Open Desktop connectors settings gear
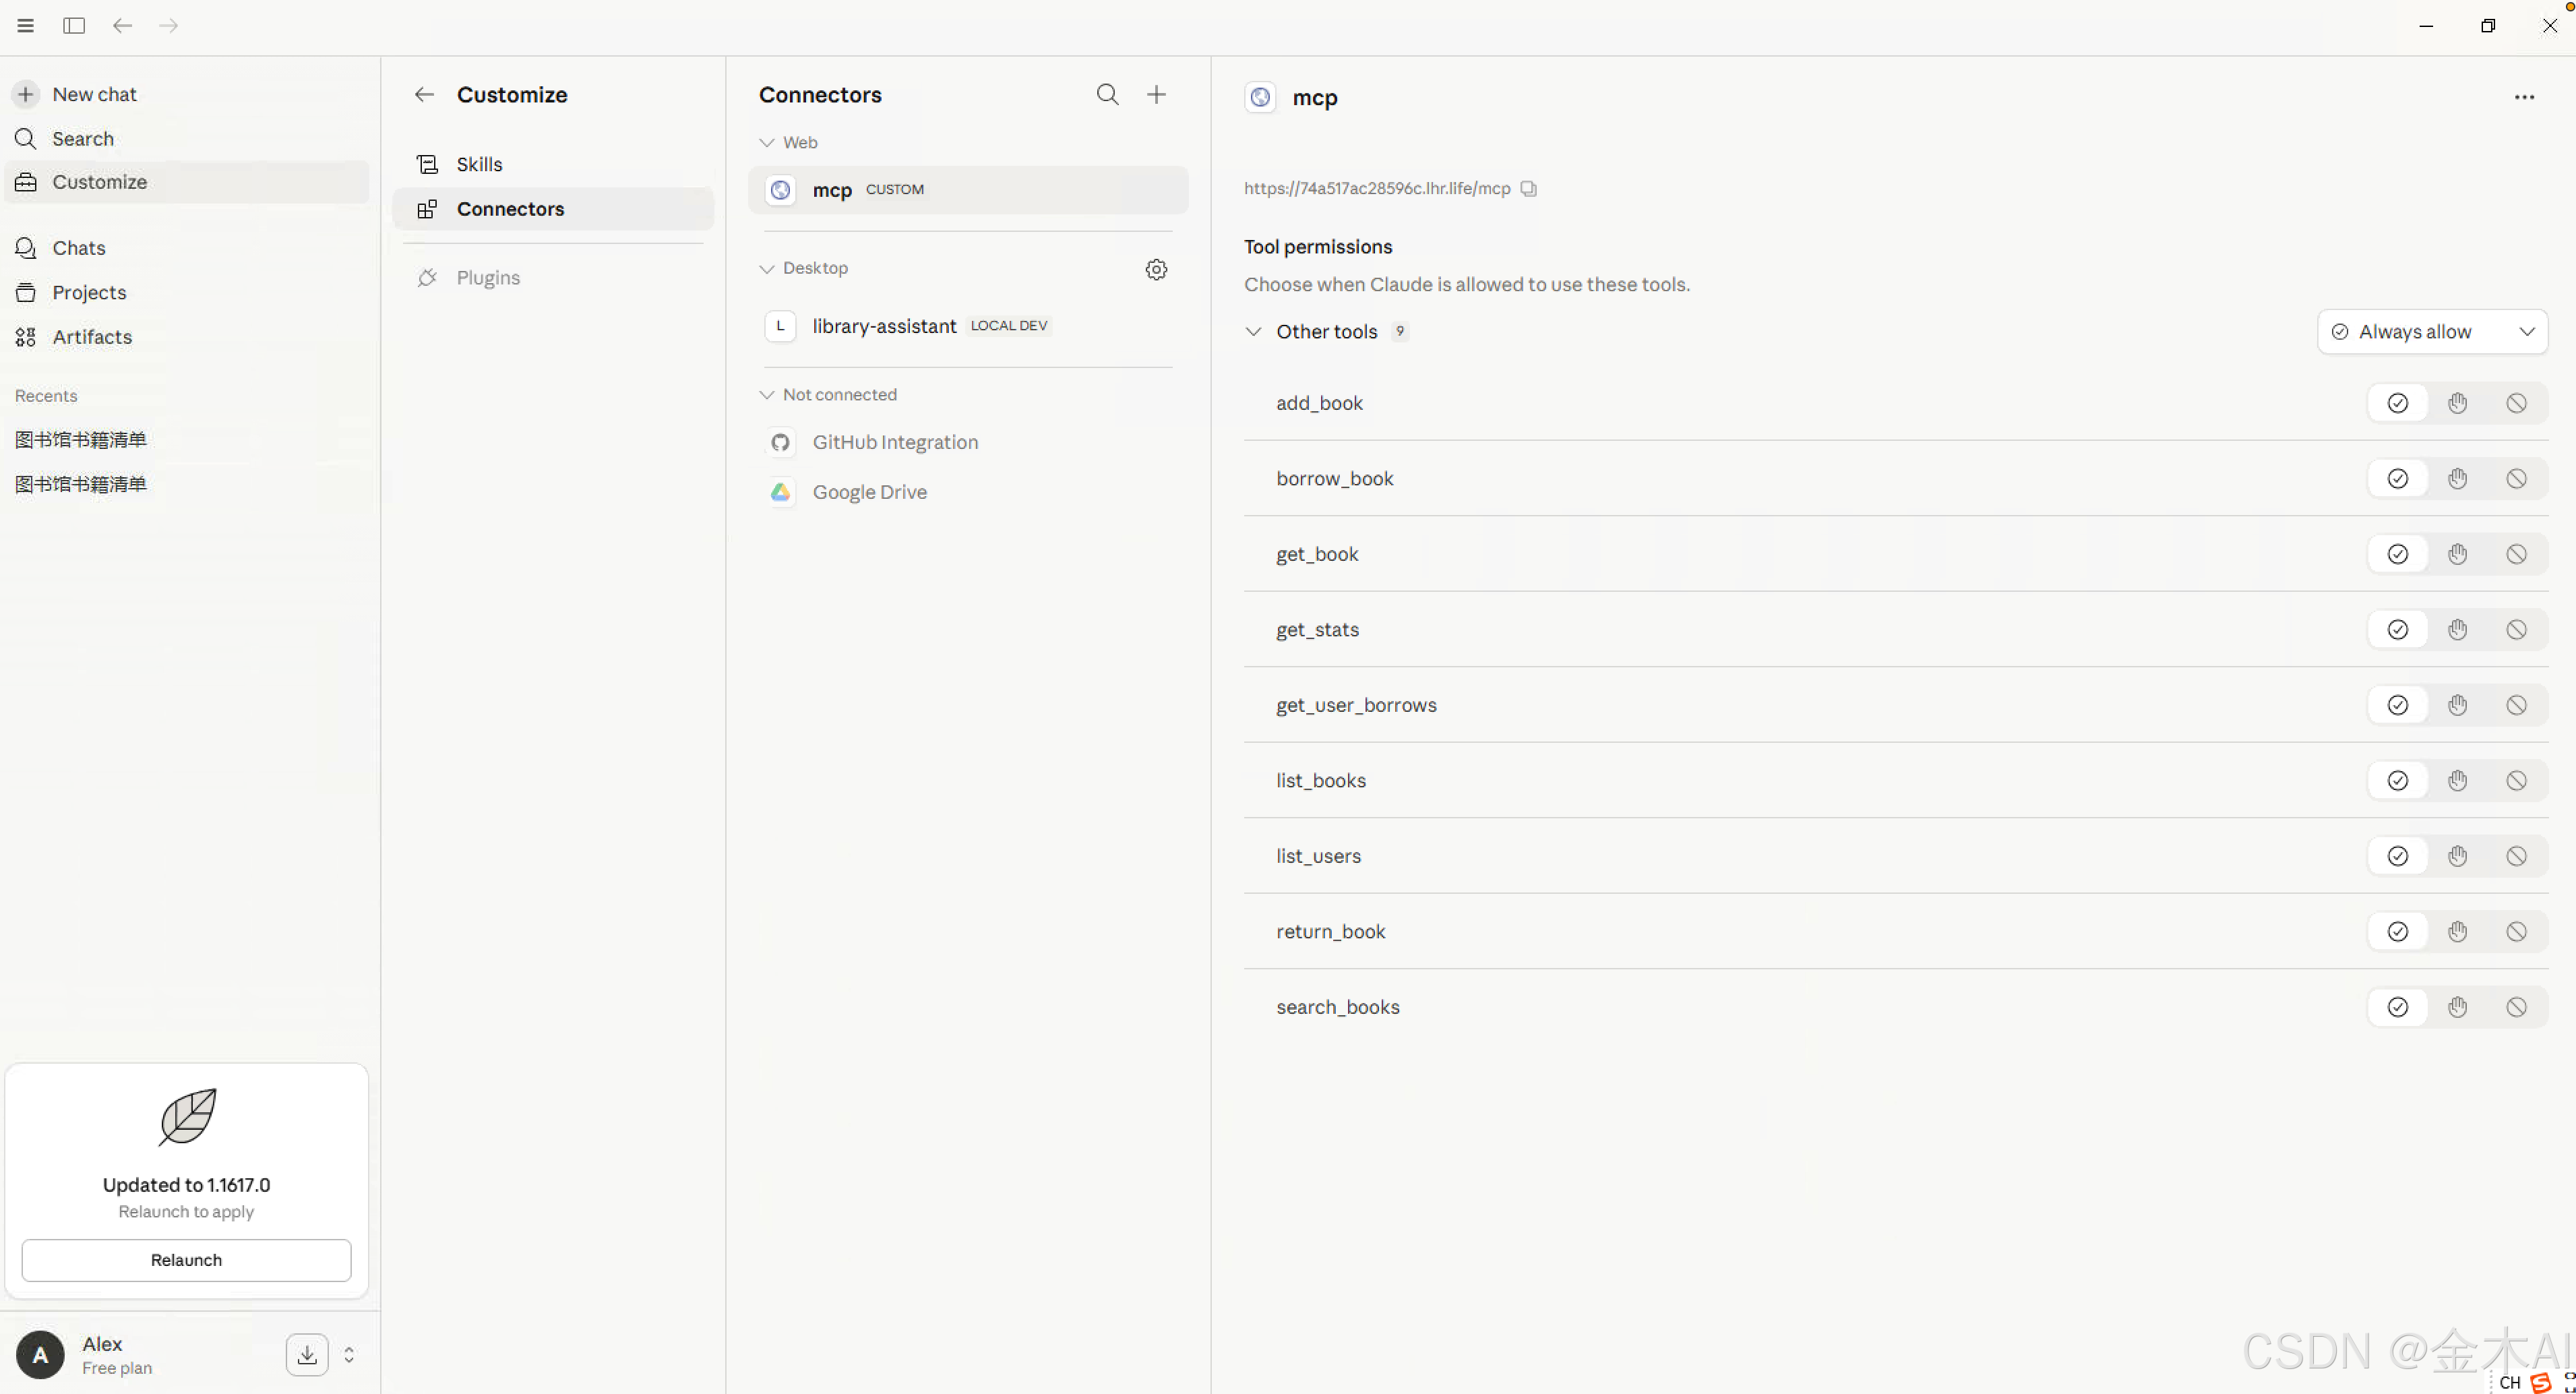This screenshot has width=2576, height=1394. (1156, 269)
